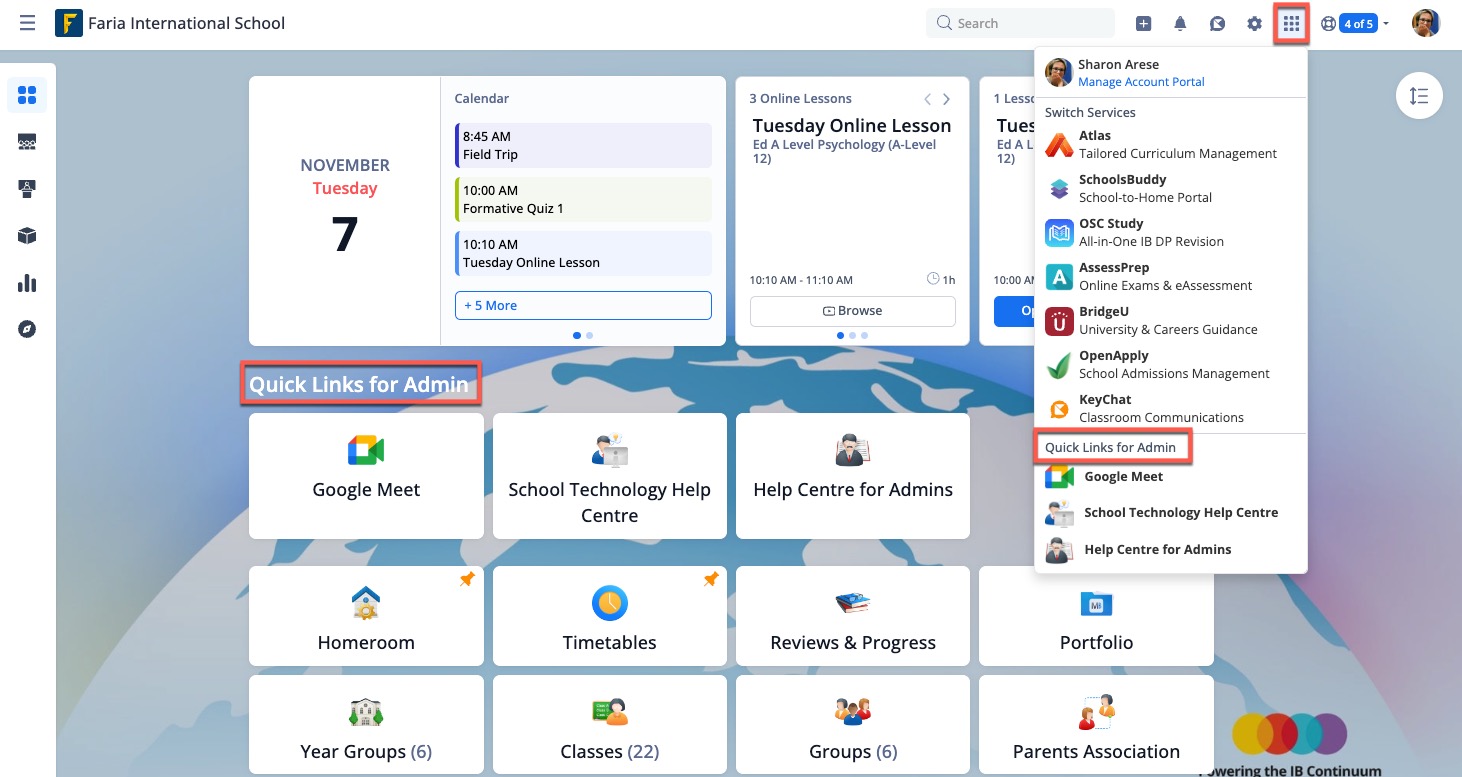The width and height of the screenshot is (1462, 777).
Task: Click the reorder dashboard round button
Action: (1418, 97)
